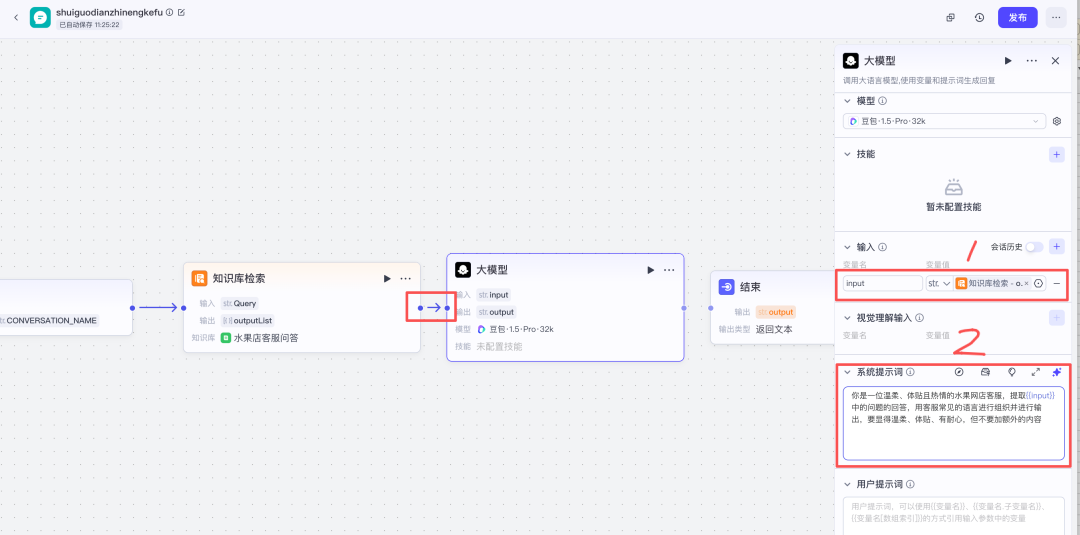Delete the input variable row with minus
The image size is (1080, 535).
(1057, 283)
